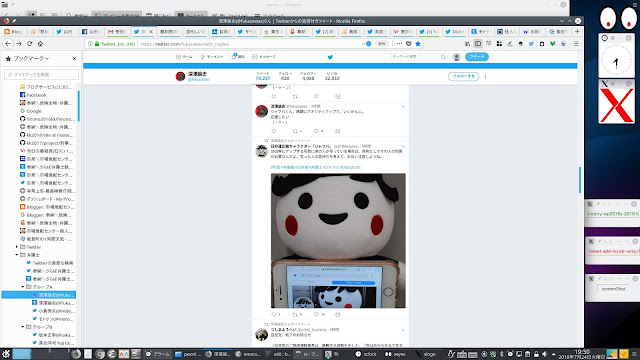Viewport: 640px width, 360px height.
Task: Open the Firefox library icon
Action: (x=467, y=44)
